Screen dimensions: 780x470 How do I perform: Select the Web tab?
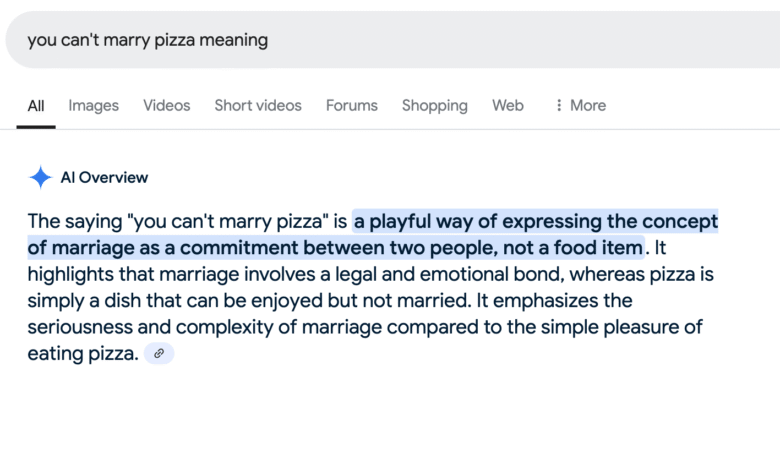pos(508,105)
